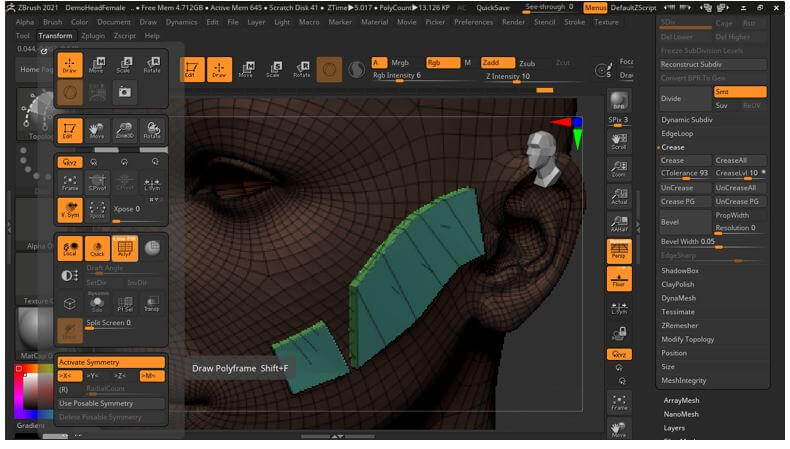790x449 pixels.
Task: Click Use Posable Symmetry
Action: (111, 403)
